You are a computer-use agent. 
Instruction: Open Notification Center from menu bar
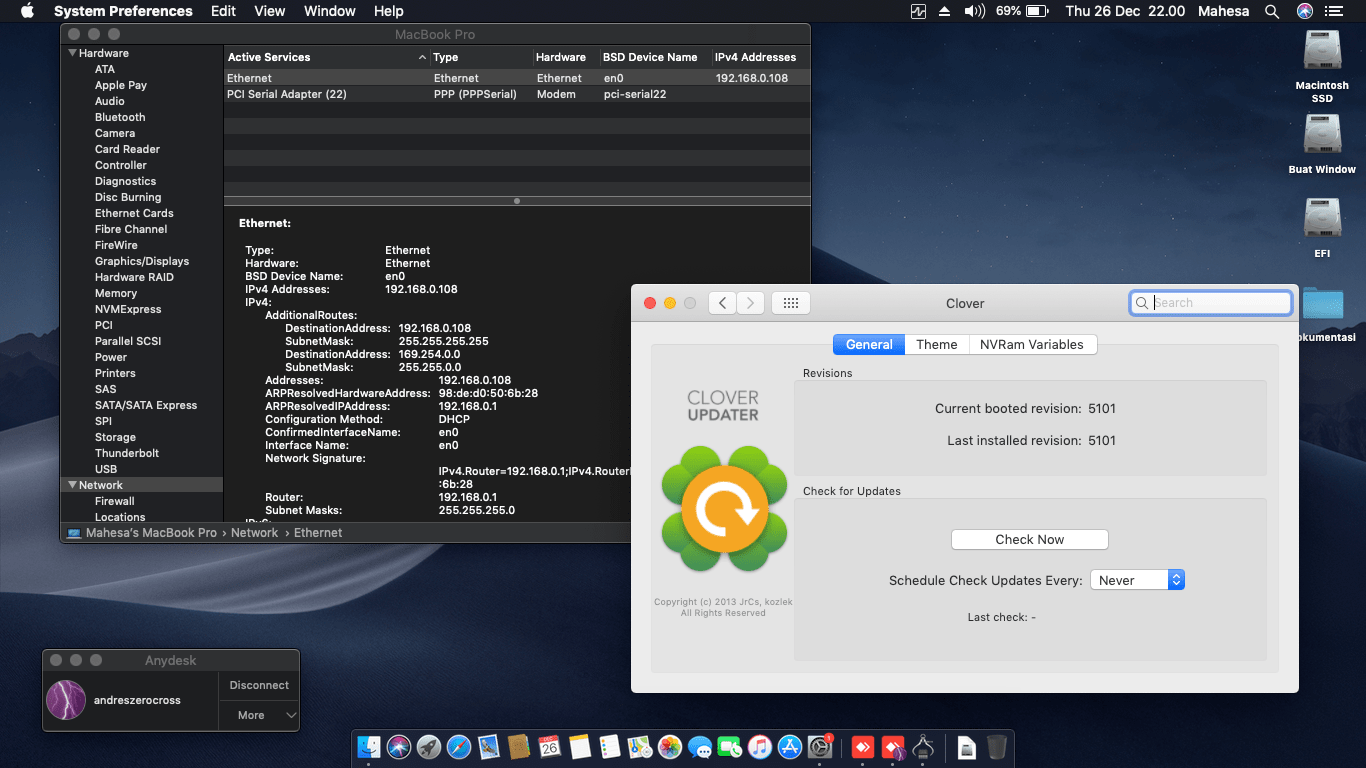tap(1333, 11)
